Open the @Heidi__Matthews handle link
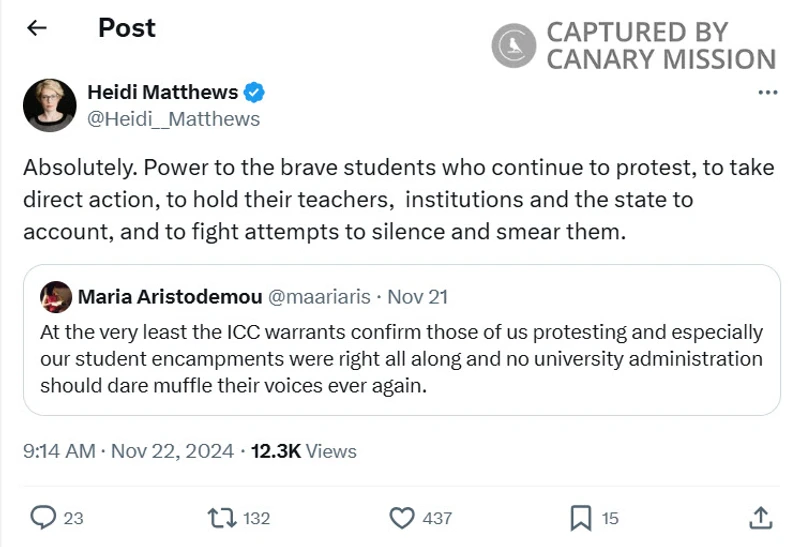Screen dimensions: 800x547 click(174, 119)
